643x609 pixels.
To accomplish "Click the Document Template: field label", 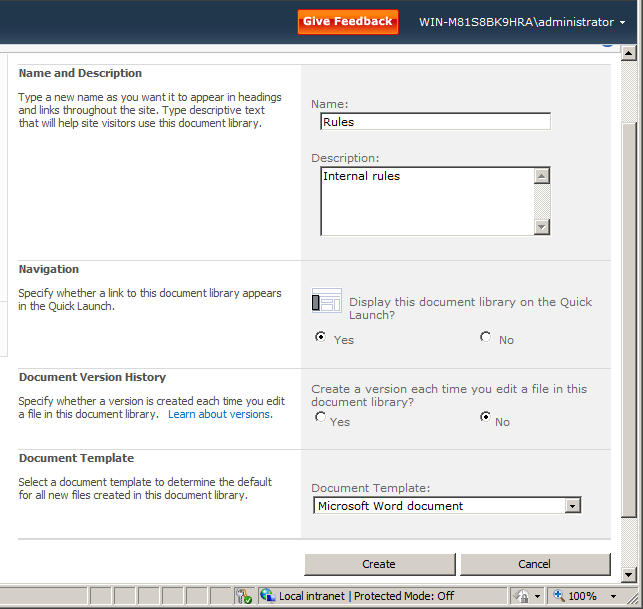I will (x=371, y=488).
